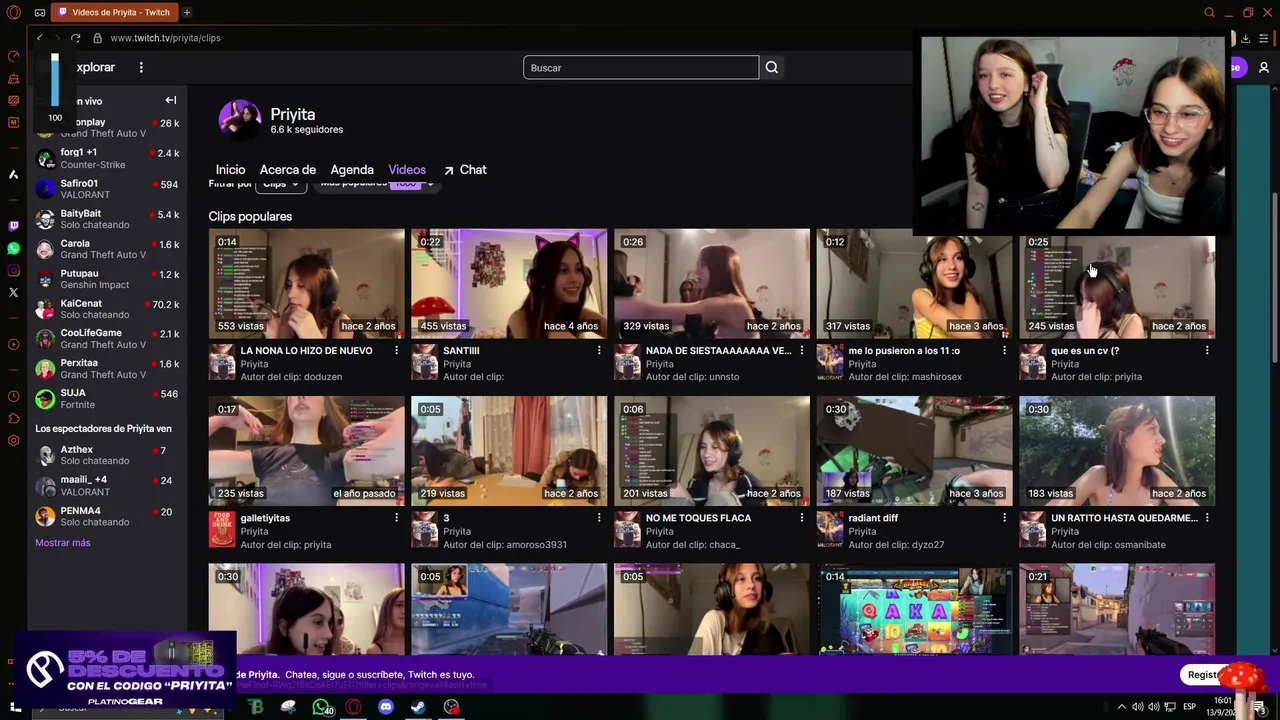
Task: Open Discord from the Windows taskbar
Action: tap(386, 707)
